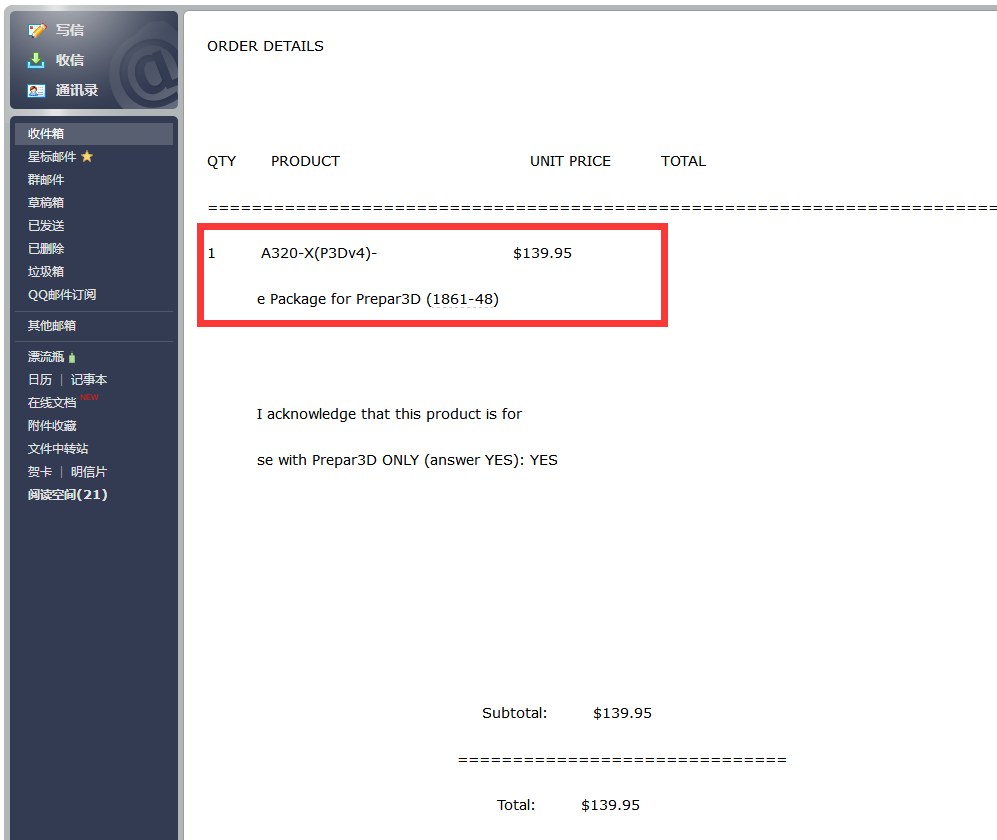Viewport: 997px width, 840px height.
Task: View the 已删除 deleted folder
Action: 46,249
